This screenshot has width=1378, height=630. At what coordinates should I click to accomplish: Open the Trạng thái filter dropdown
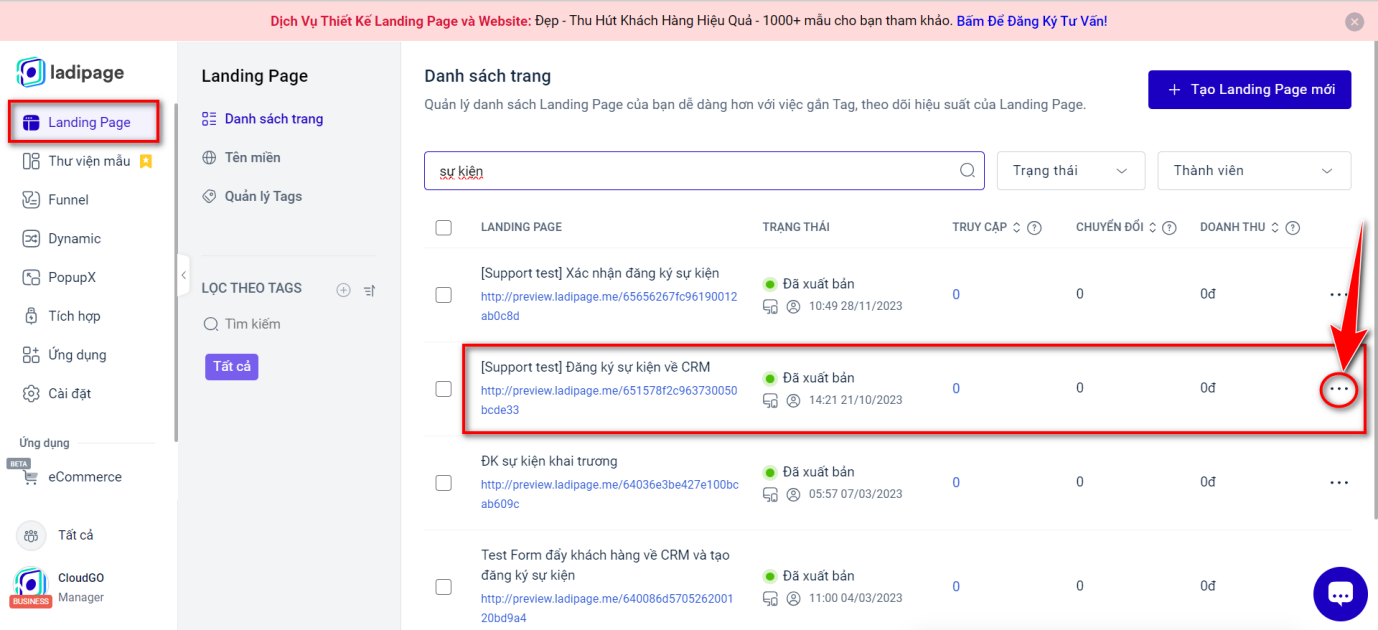pyautogui.click(x=1070, y=171)
